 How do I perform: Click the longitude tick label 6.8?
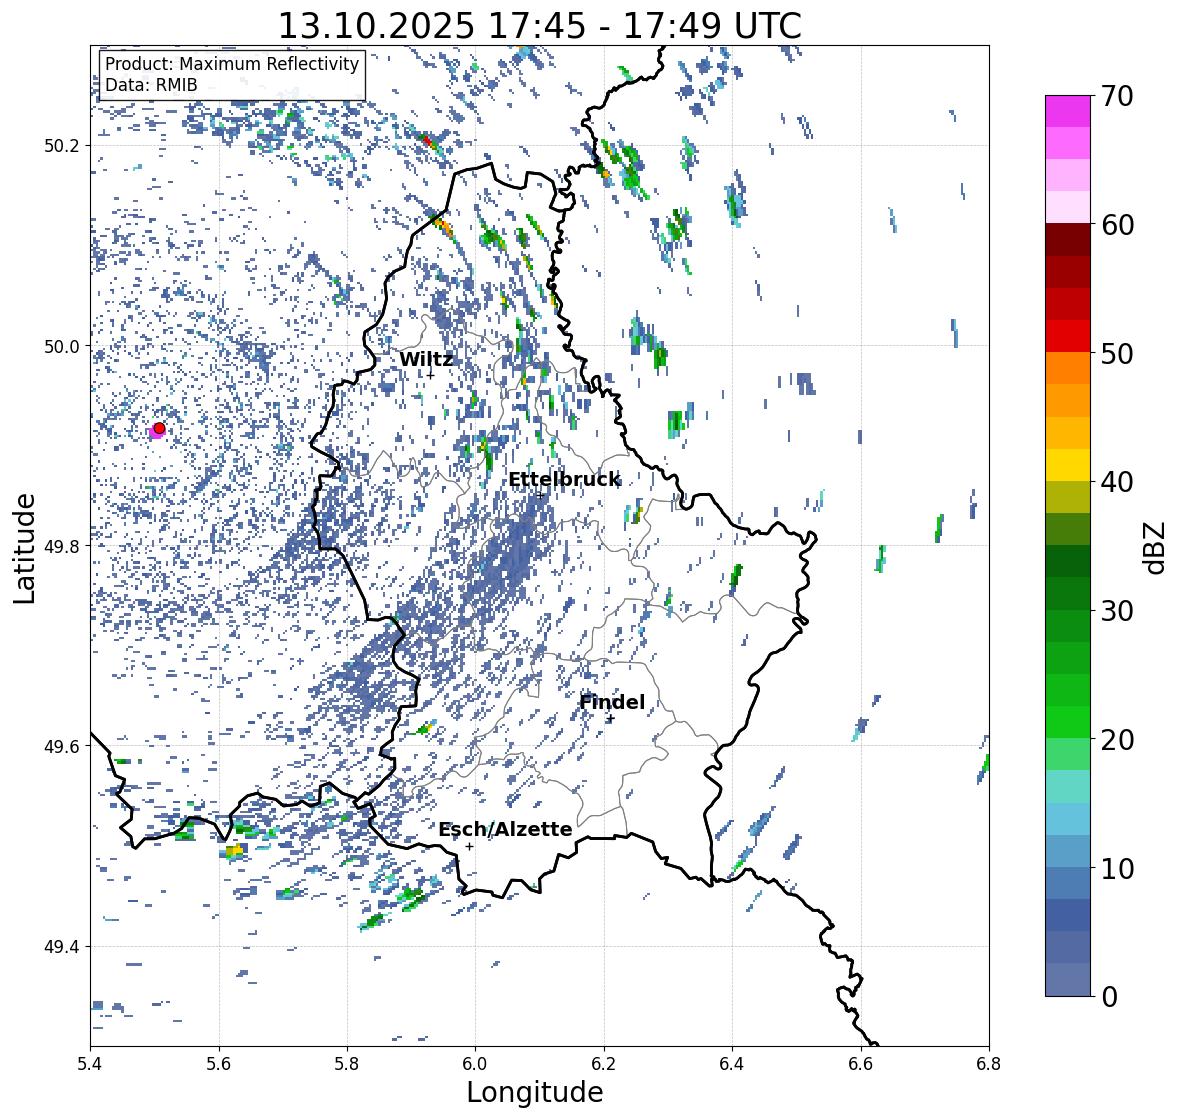[x=989, y=1064]
